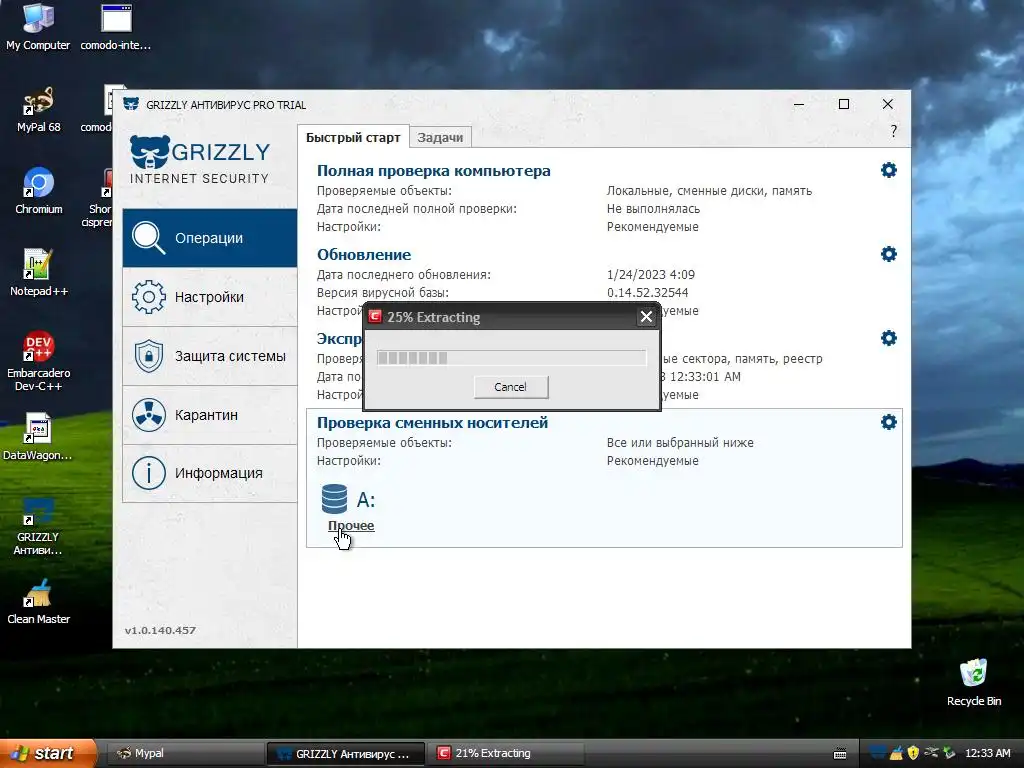Click the GRIZZLY bear icon in the title bar
The width and height of the screenshot is (1024, 768).
tap(131, 104)
